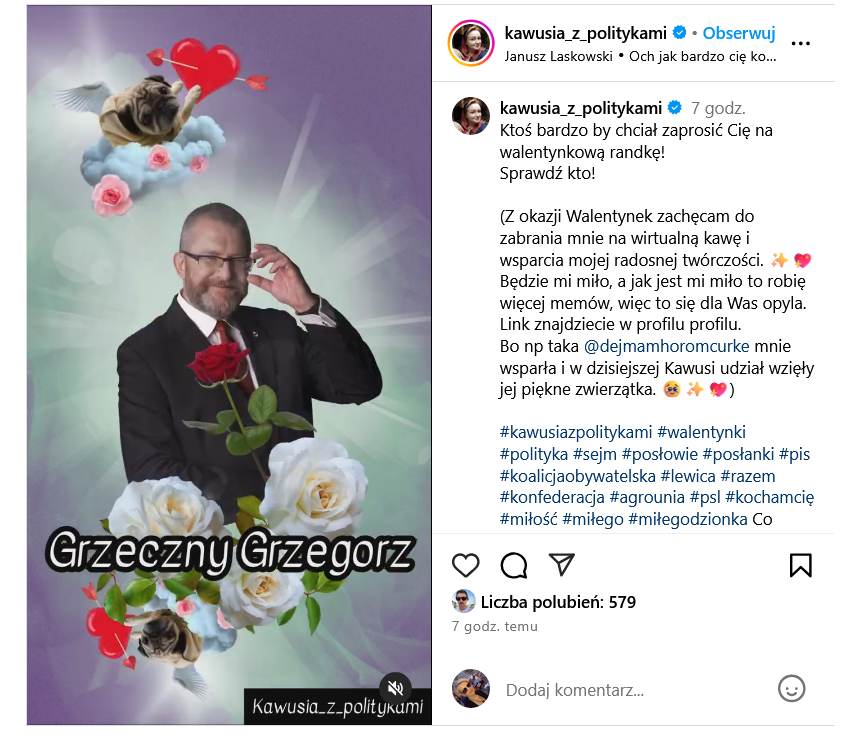855x736 pixels.
Task: Open the 7 godz. timestamp in the caption
Action: tap(718, 108)
